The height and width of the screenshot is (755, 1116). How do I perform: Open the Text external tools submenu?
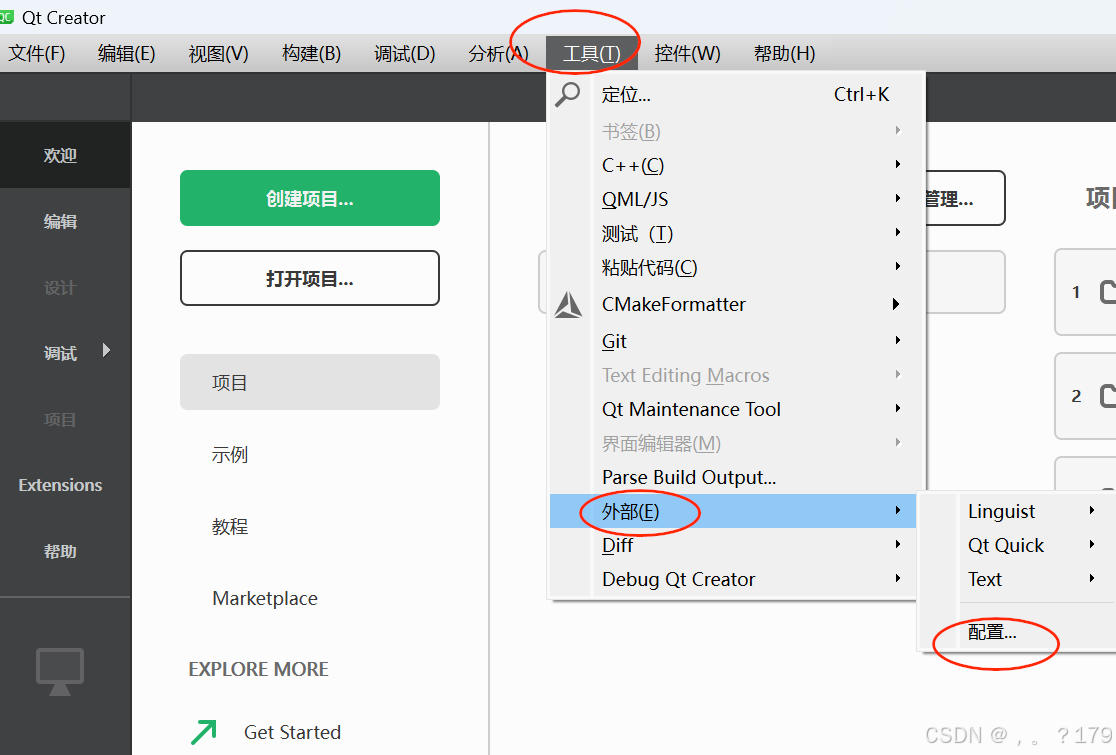coord(1018,579)
